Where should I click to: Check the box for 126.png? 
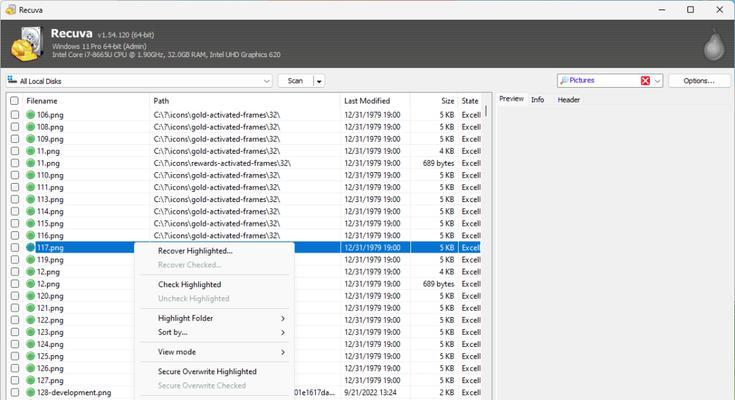[x=15, y=368]
